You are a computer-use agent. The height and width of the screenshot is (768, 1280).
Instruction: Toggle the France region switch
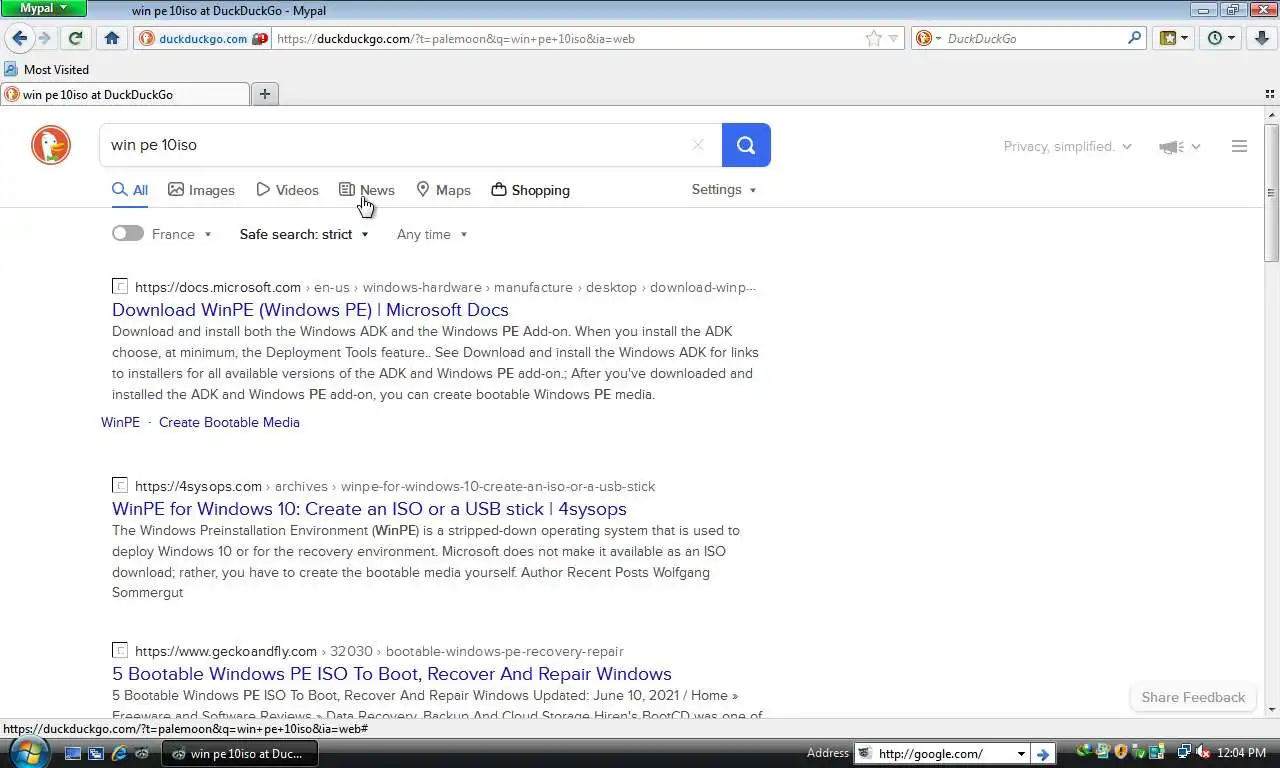127,233
